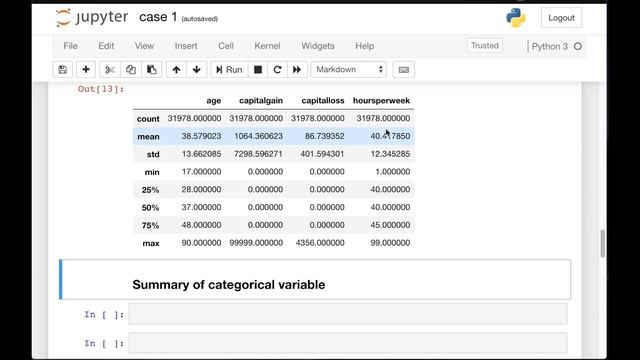Open the cell type Markdown dropdown
The width and height of the screenshot is (640, 360).
point(349,70)
